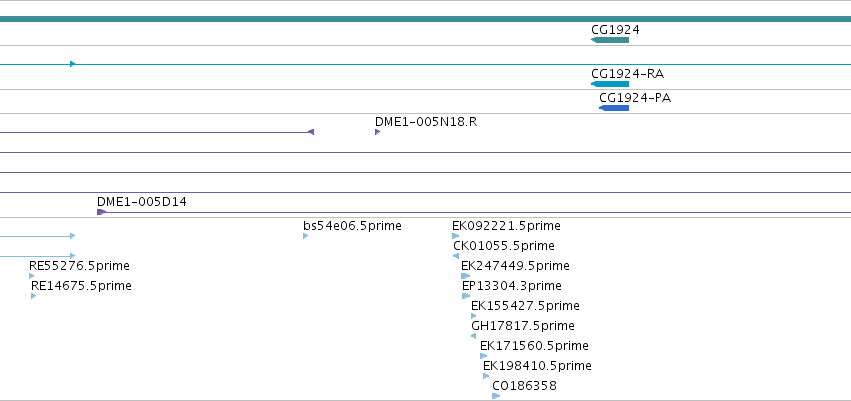Click the bs54e06.5prime arrow glyph
Image resolution: width=851 pixels, height=401 pixels.
[x=306, y=236]
